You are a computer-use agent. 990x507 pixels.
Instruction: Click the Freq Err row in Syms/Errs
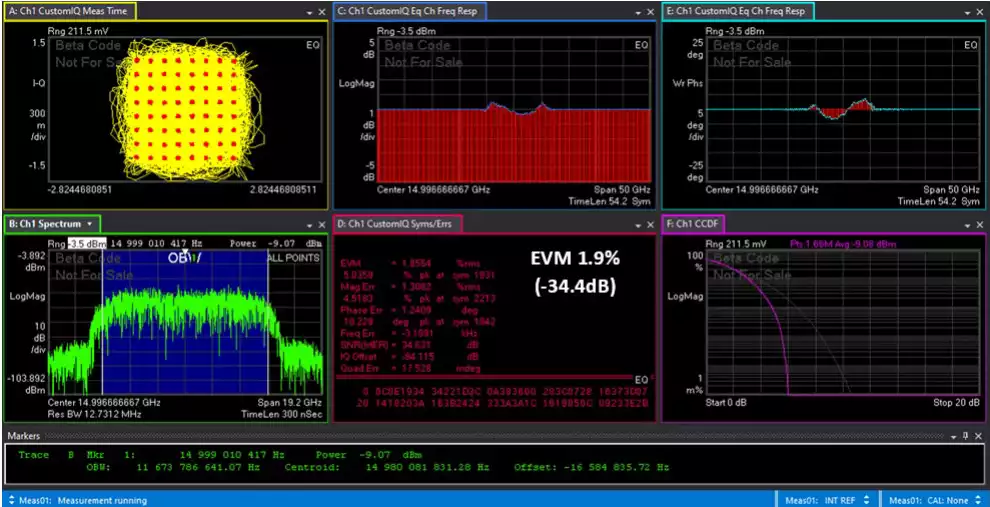(407, 333)
